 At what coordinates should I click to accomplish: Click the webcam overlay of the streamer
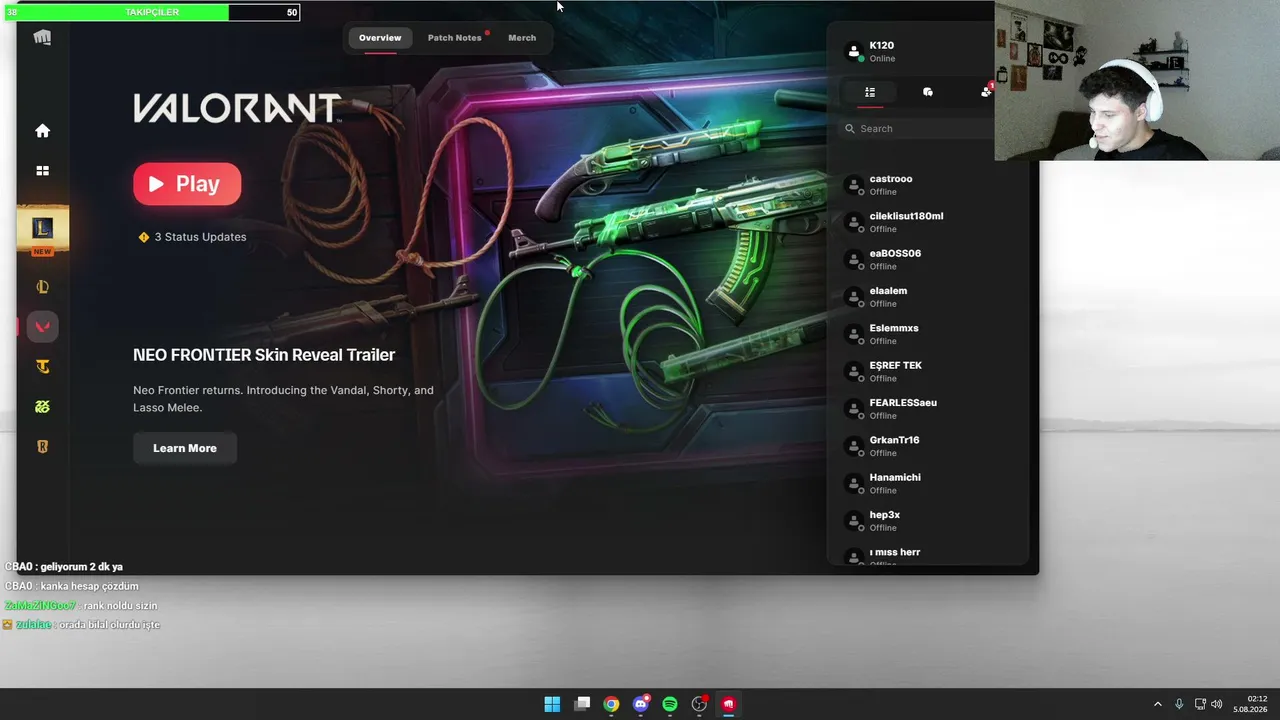(1137, 80)
